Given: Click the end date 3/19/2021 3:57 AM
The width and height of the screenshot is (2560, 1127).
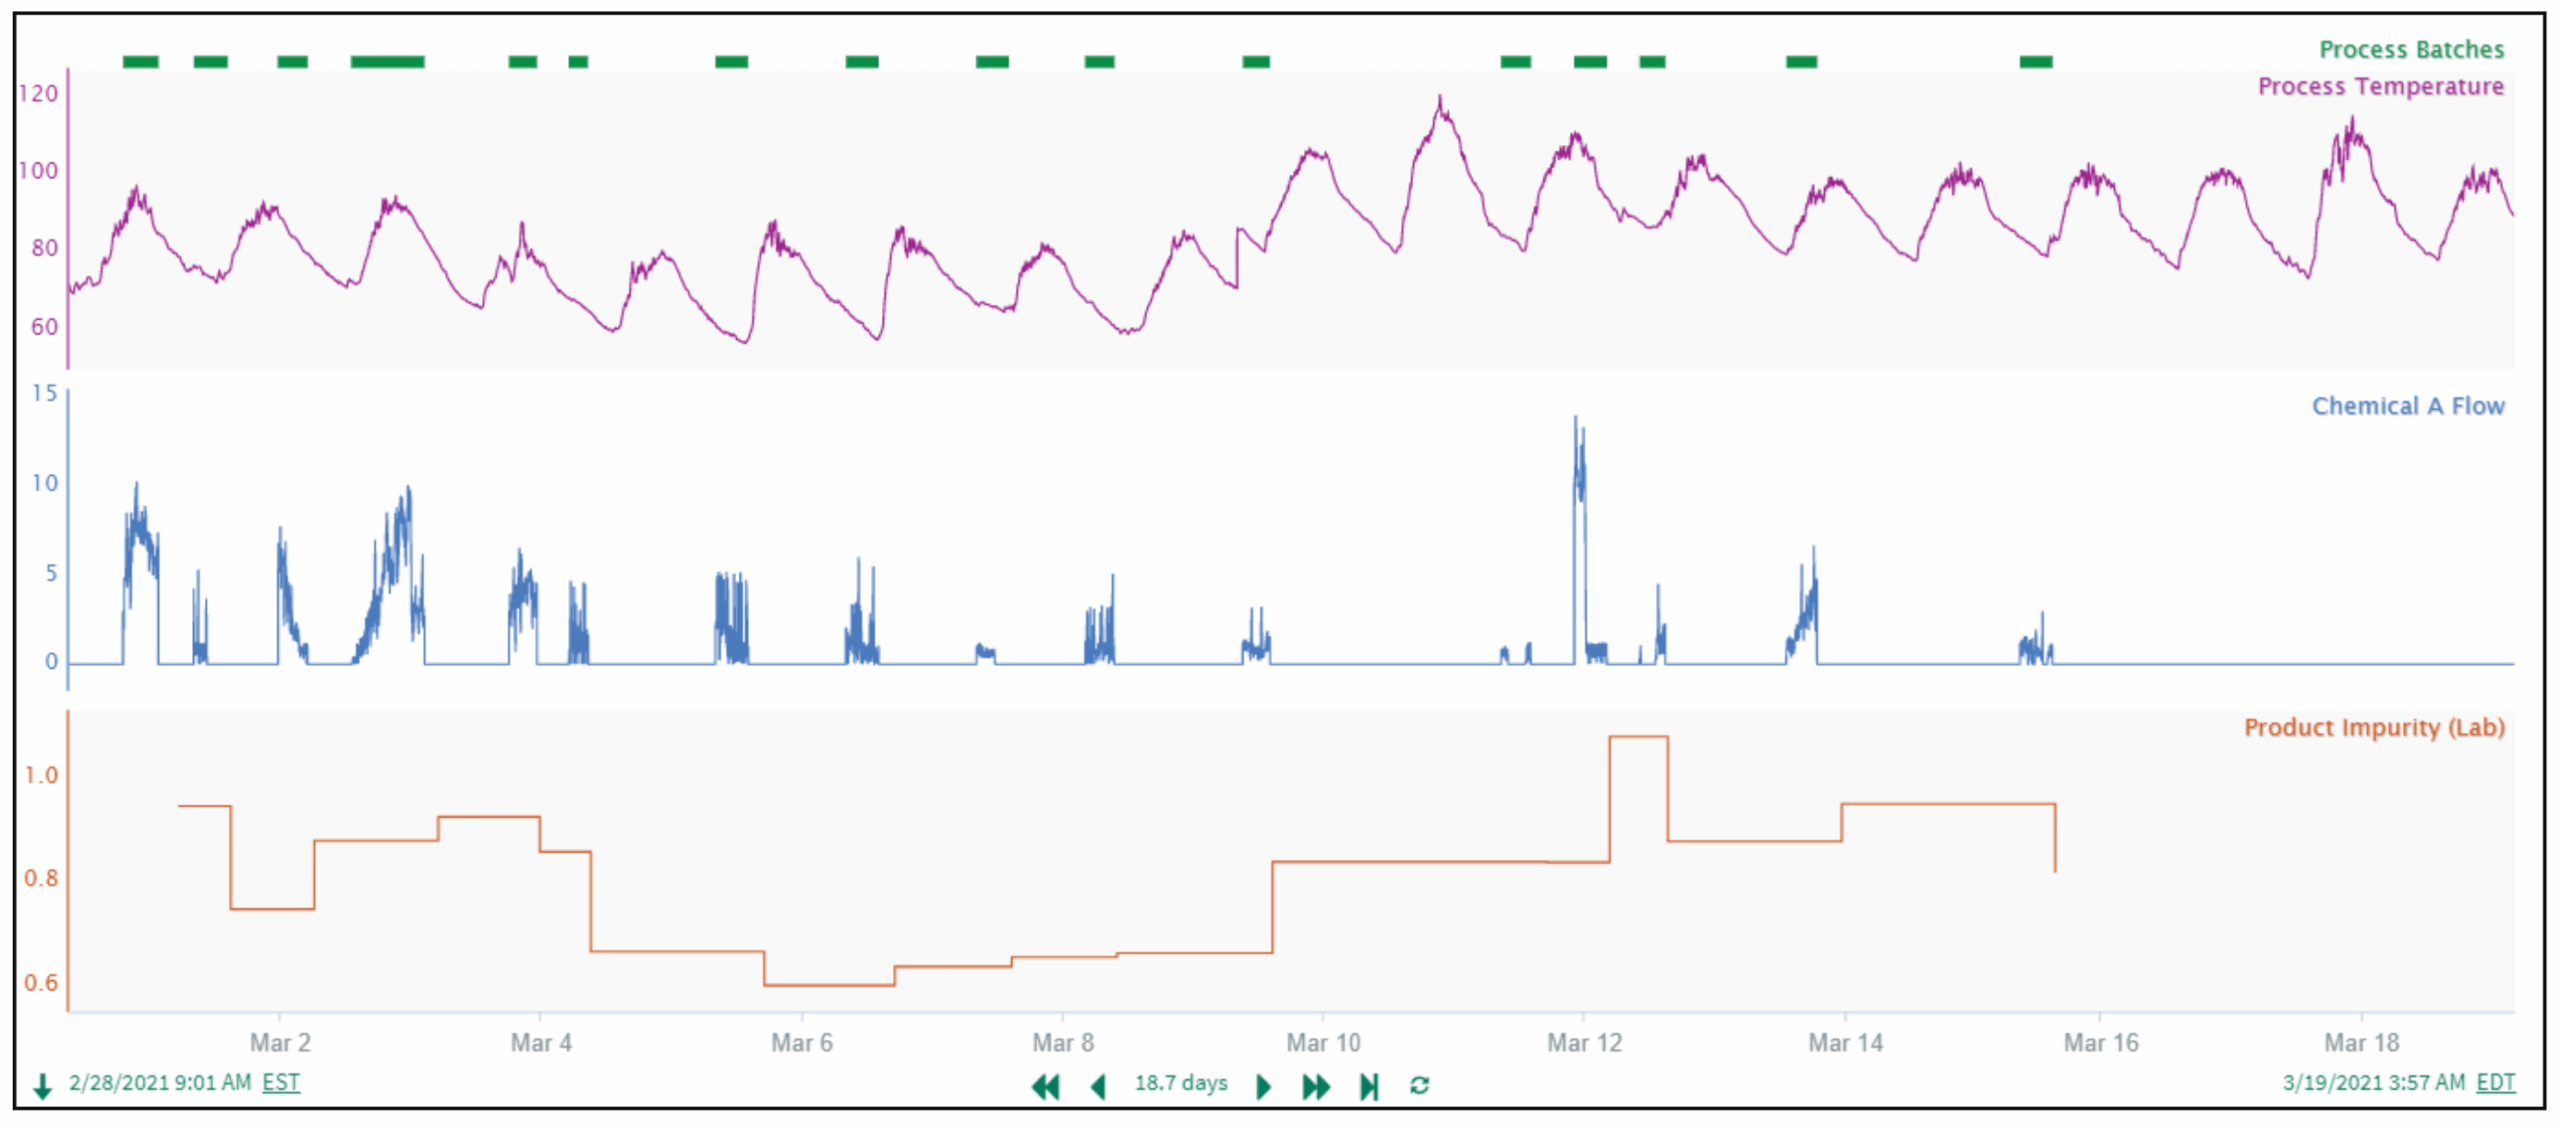Looking at the screenshot, I should click(2374, 1082).
